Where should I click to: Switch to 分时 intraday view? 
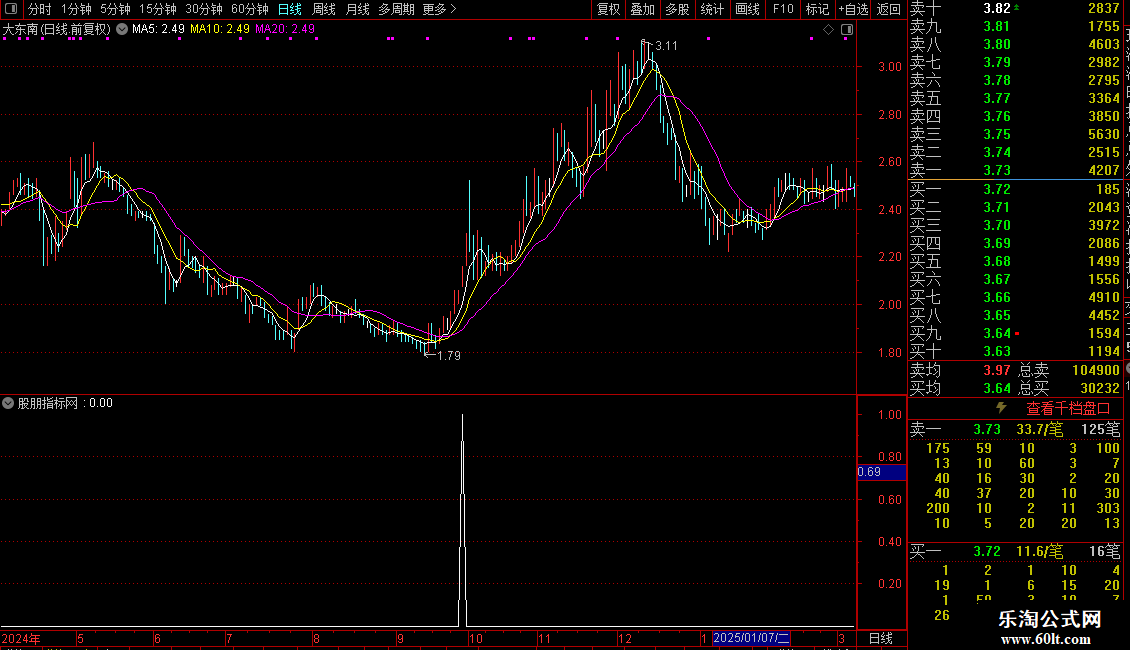[x=40, y=9]
